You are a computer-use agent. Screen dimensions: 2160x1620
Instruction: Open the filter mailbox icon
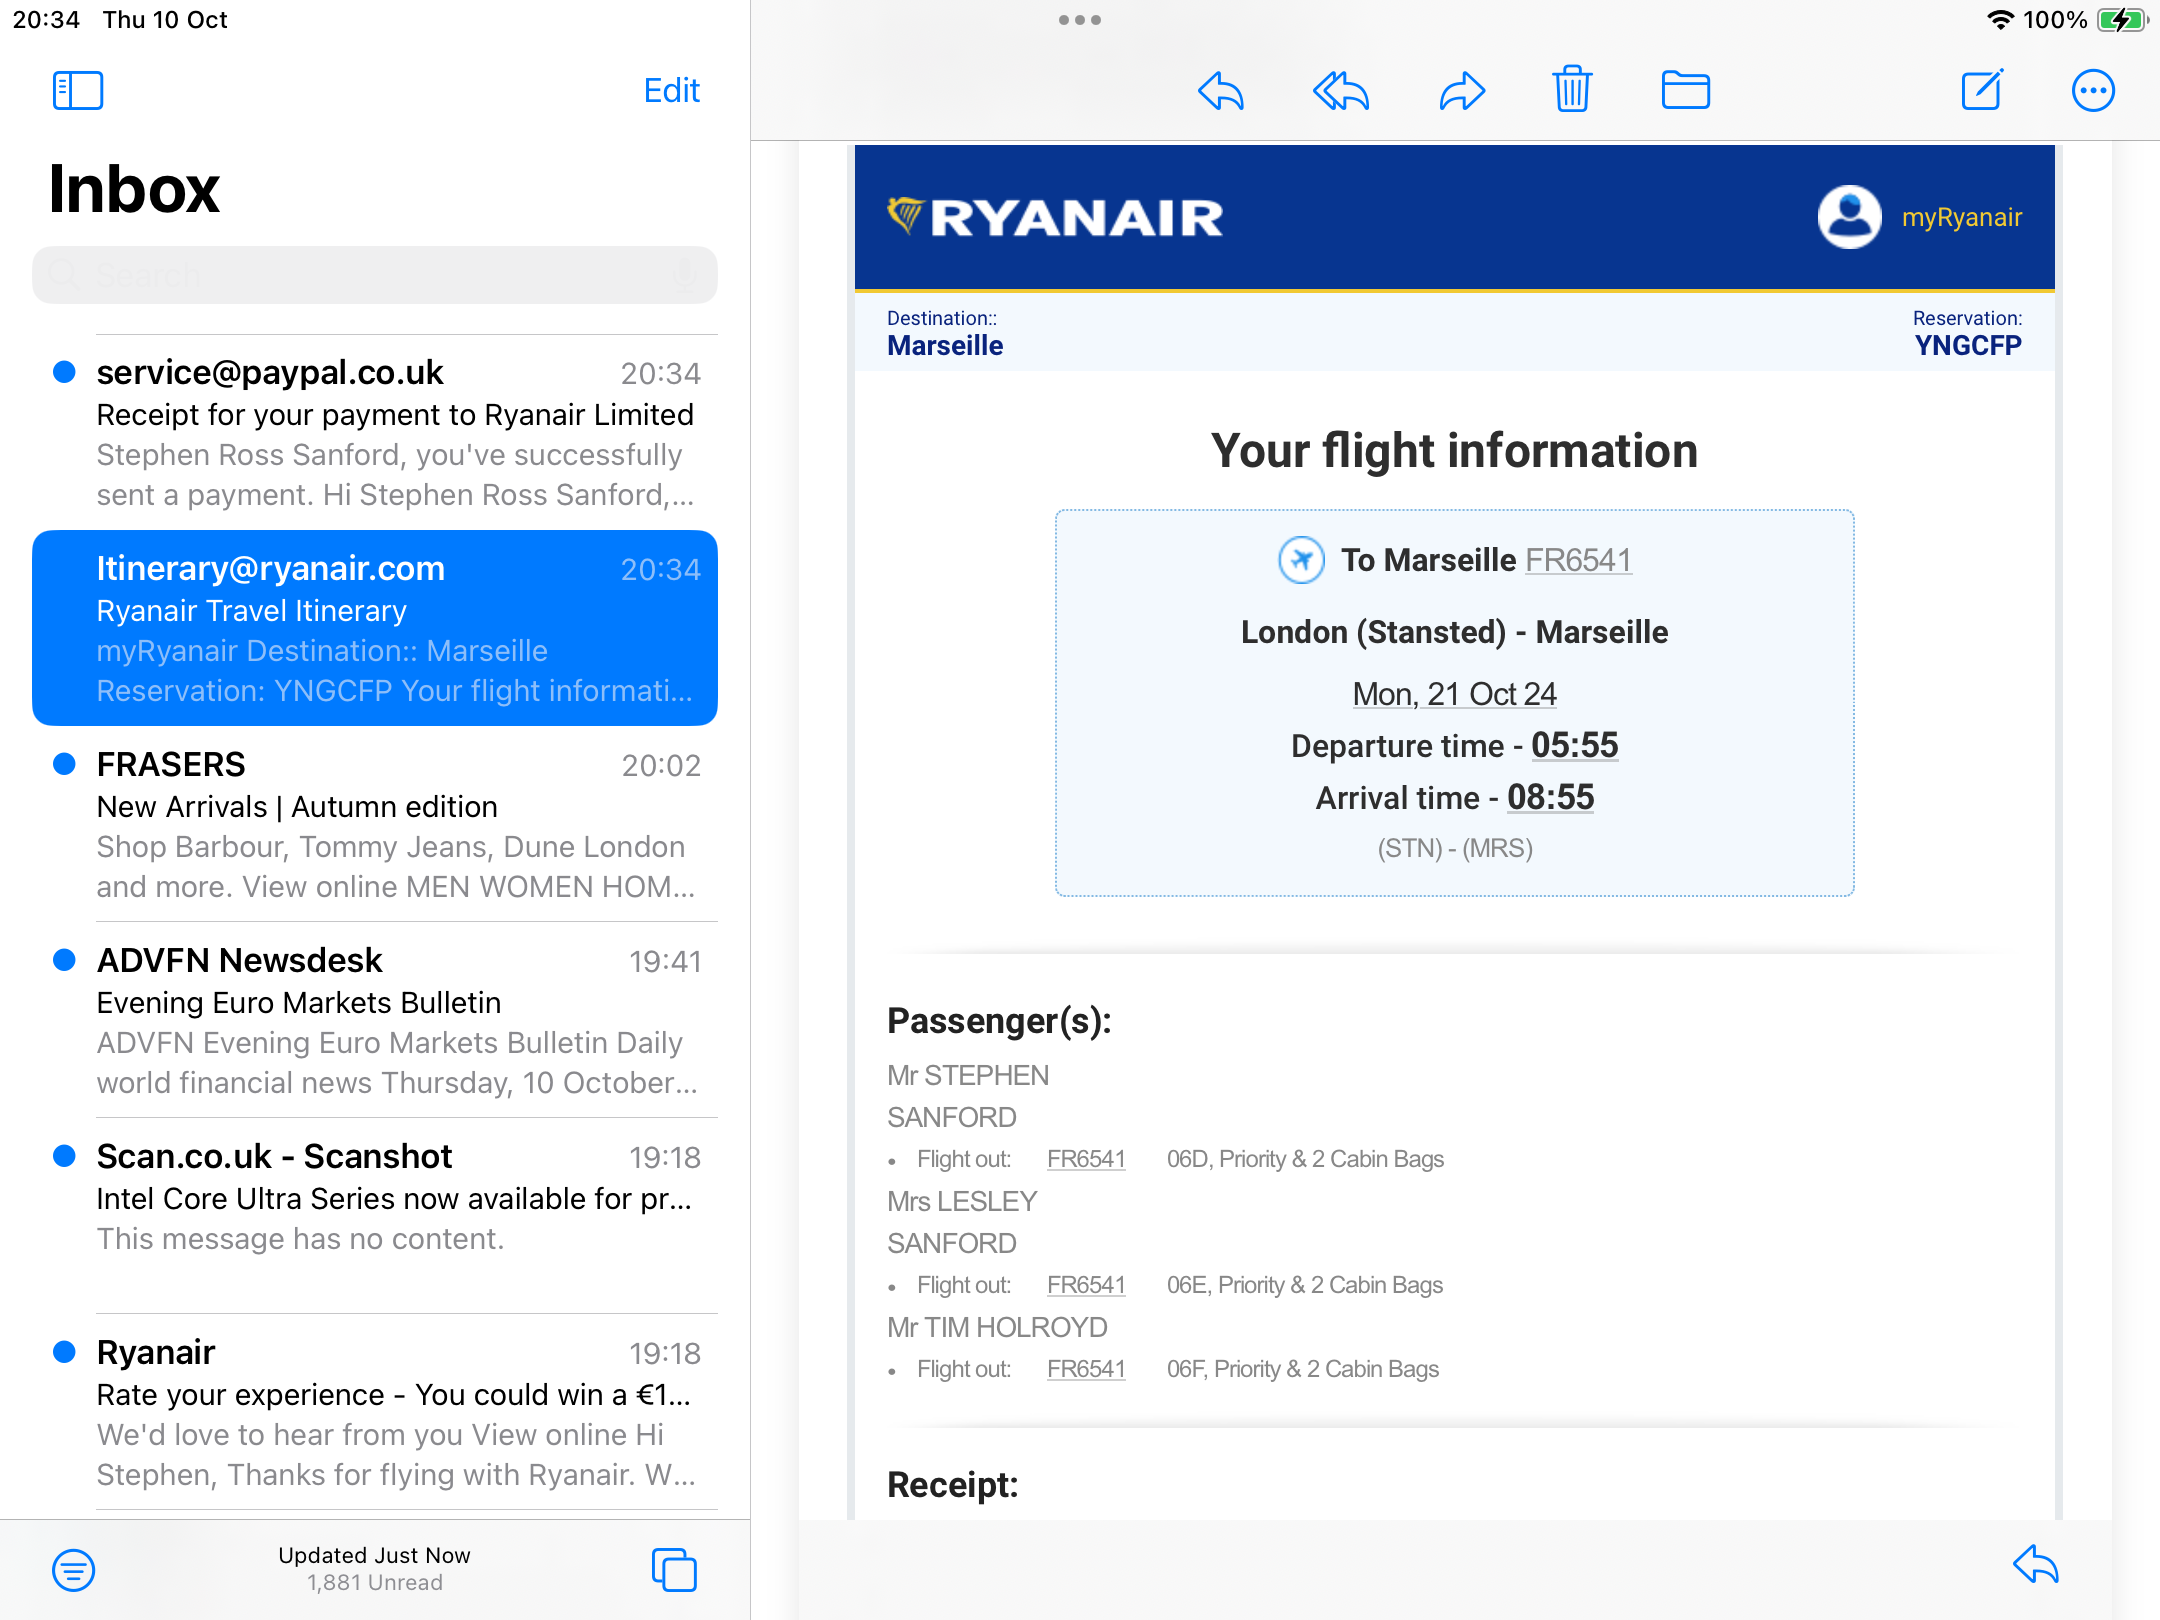point(74,1570)
